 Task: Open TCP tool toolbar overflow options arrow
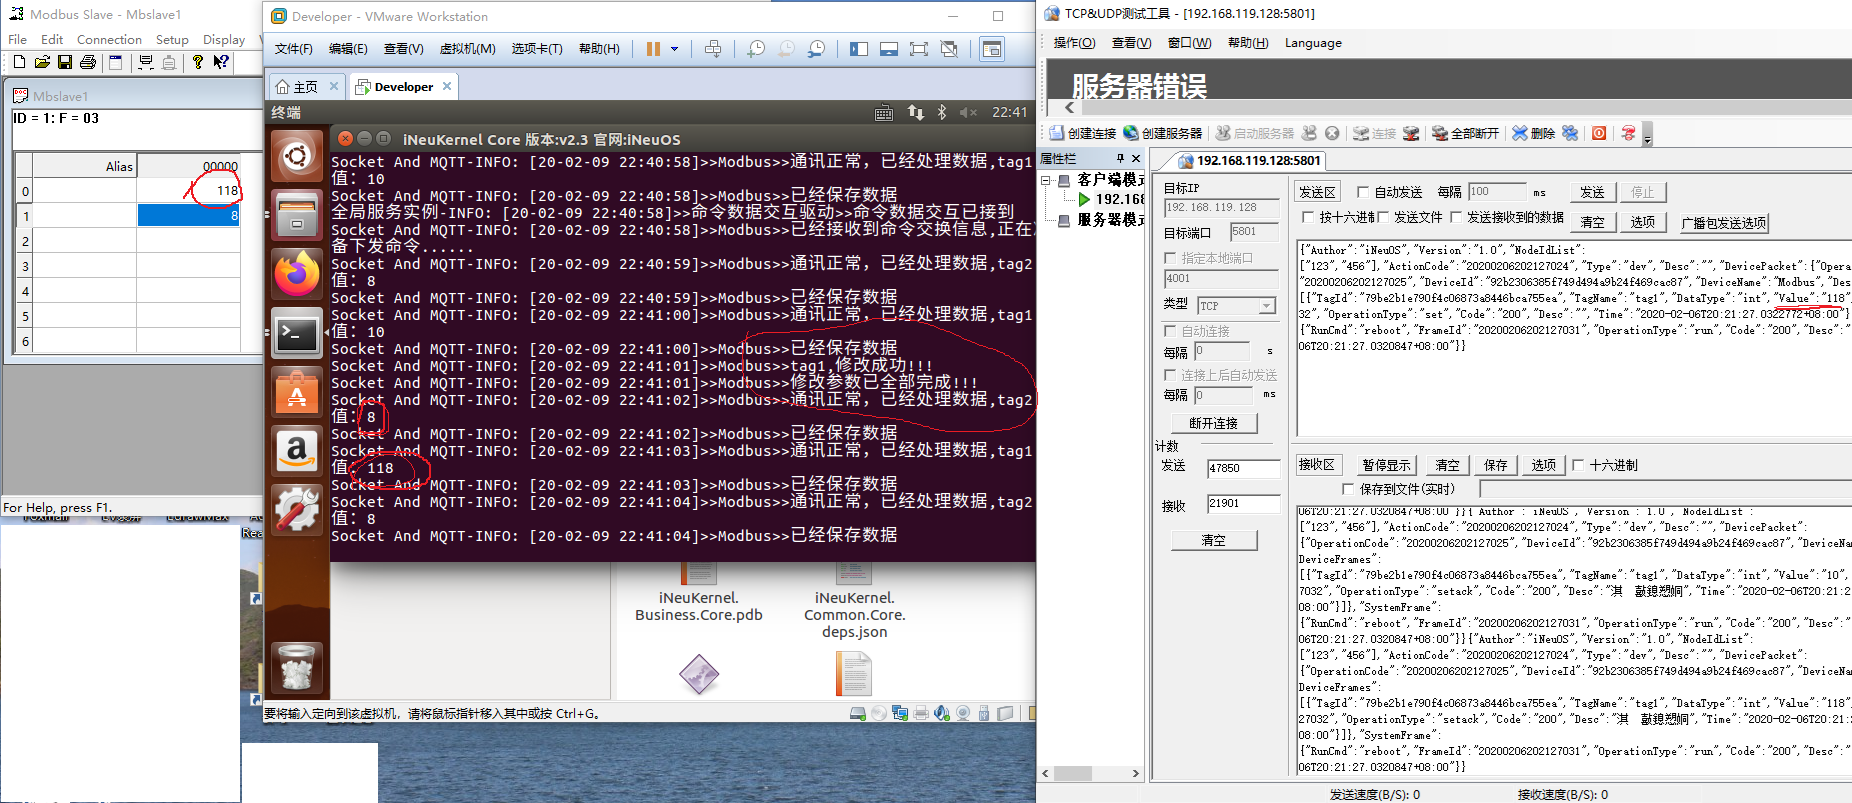point(1648,134)
